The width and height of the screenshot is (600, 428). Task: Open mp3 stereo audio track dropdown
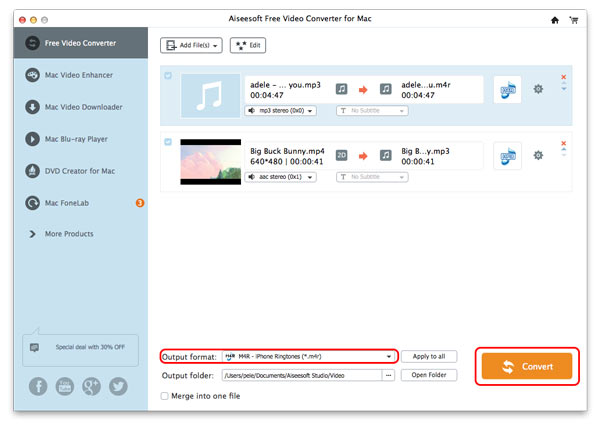tap(280, 111)
